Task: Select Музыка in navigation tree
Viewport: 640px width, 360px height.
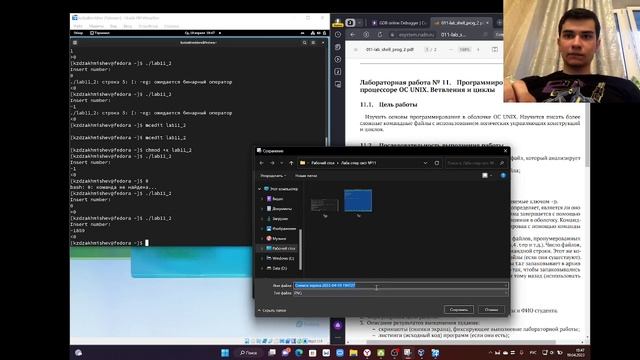Action: [279, 238]
